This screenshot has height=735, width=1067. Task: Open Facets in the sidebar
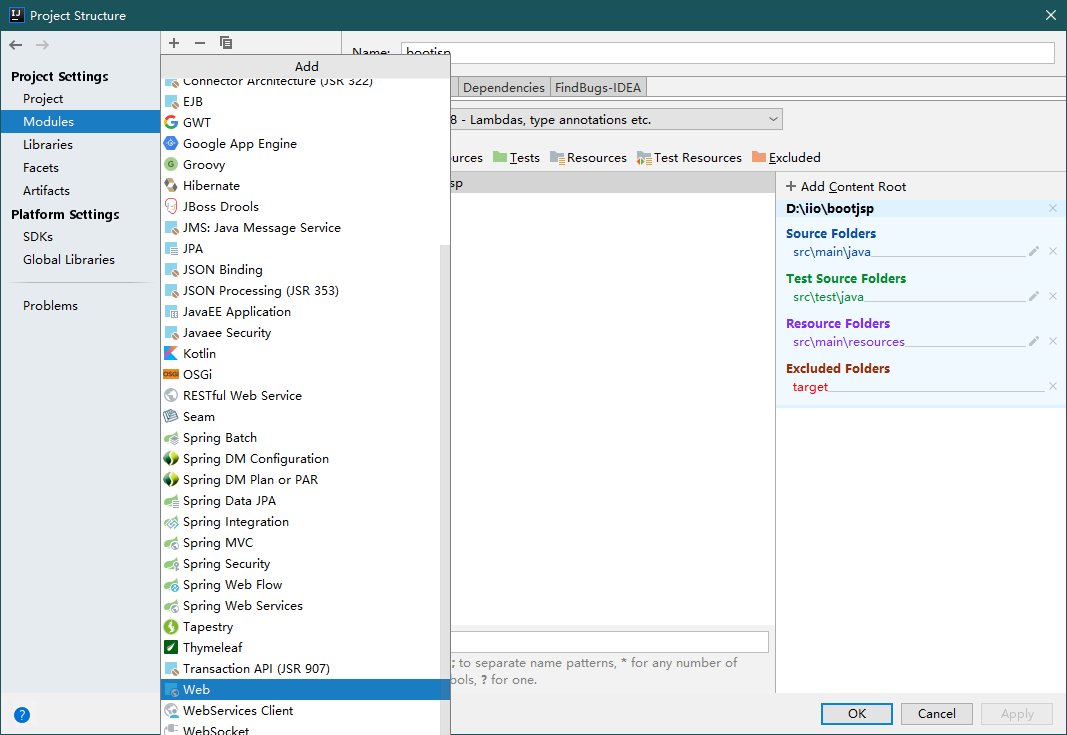click(x=80, y=167)
